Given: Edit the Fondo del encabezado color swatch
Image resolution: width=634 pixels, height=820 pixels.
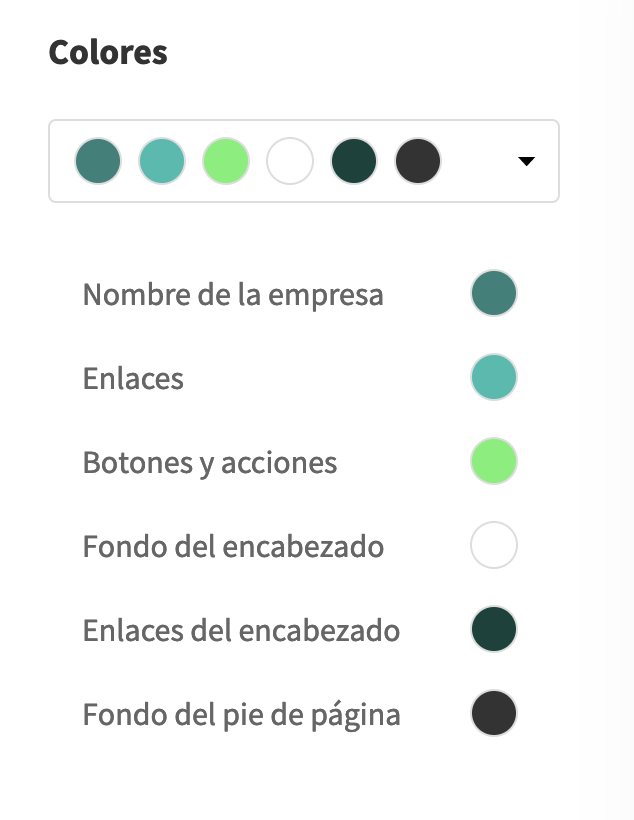Looking at the screenshot, I should (x=493, y=547).
